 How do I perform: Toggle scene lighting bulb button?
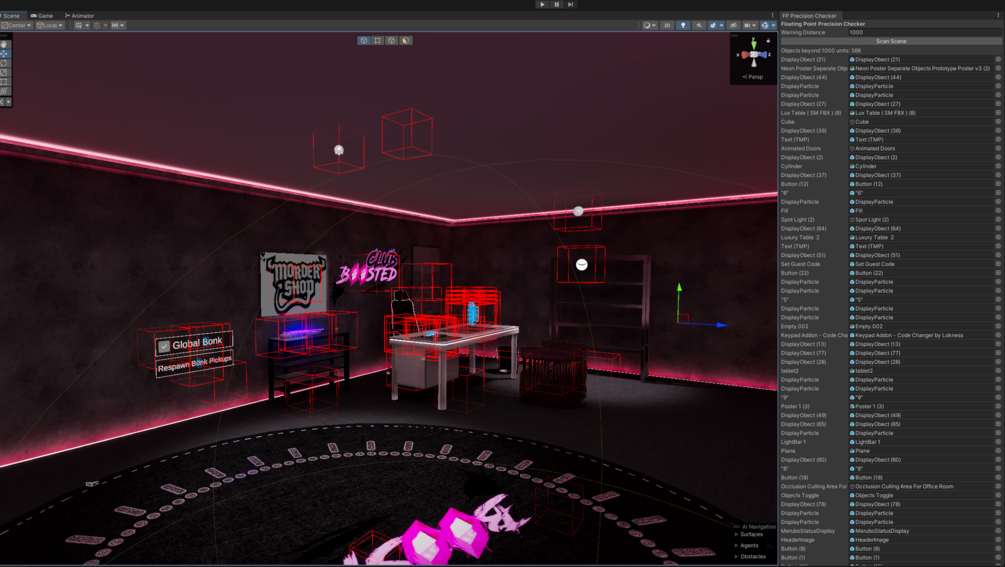click(x=683, y=25)
